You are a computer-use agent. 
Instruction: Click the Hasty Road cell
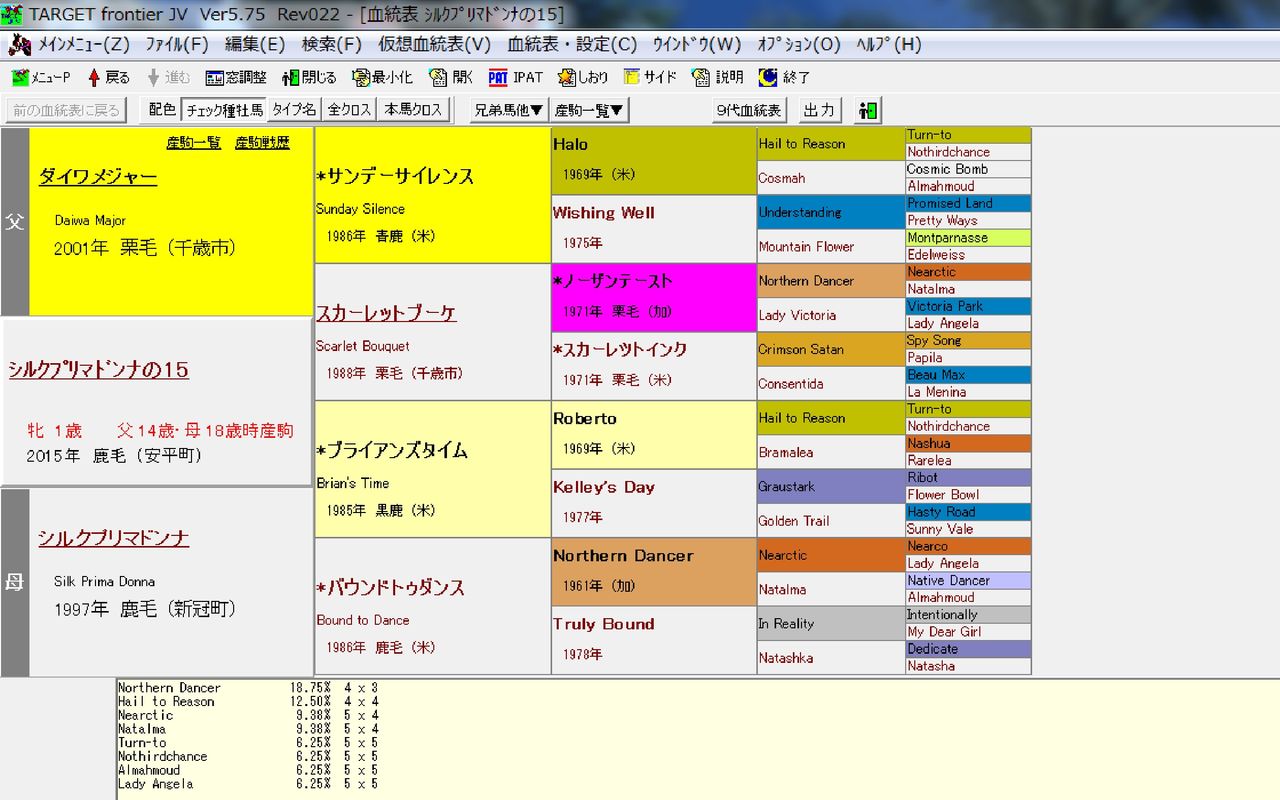tap(968, 511)
